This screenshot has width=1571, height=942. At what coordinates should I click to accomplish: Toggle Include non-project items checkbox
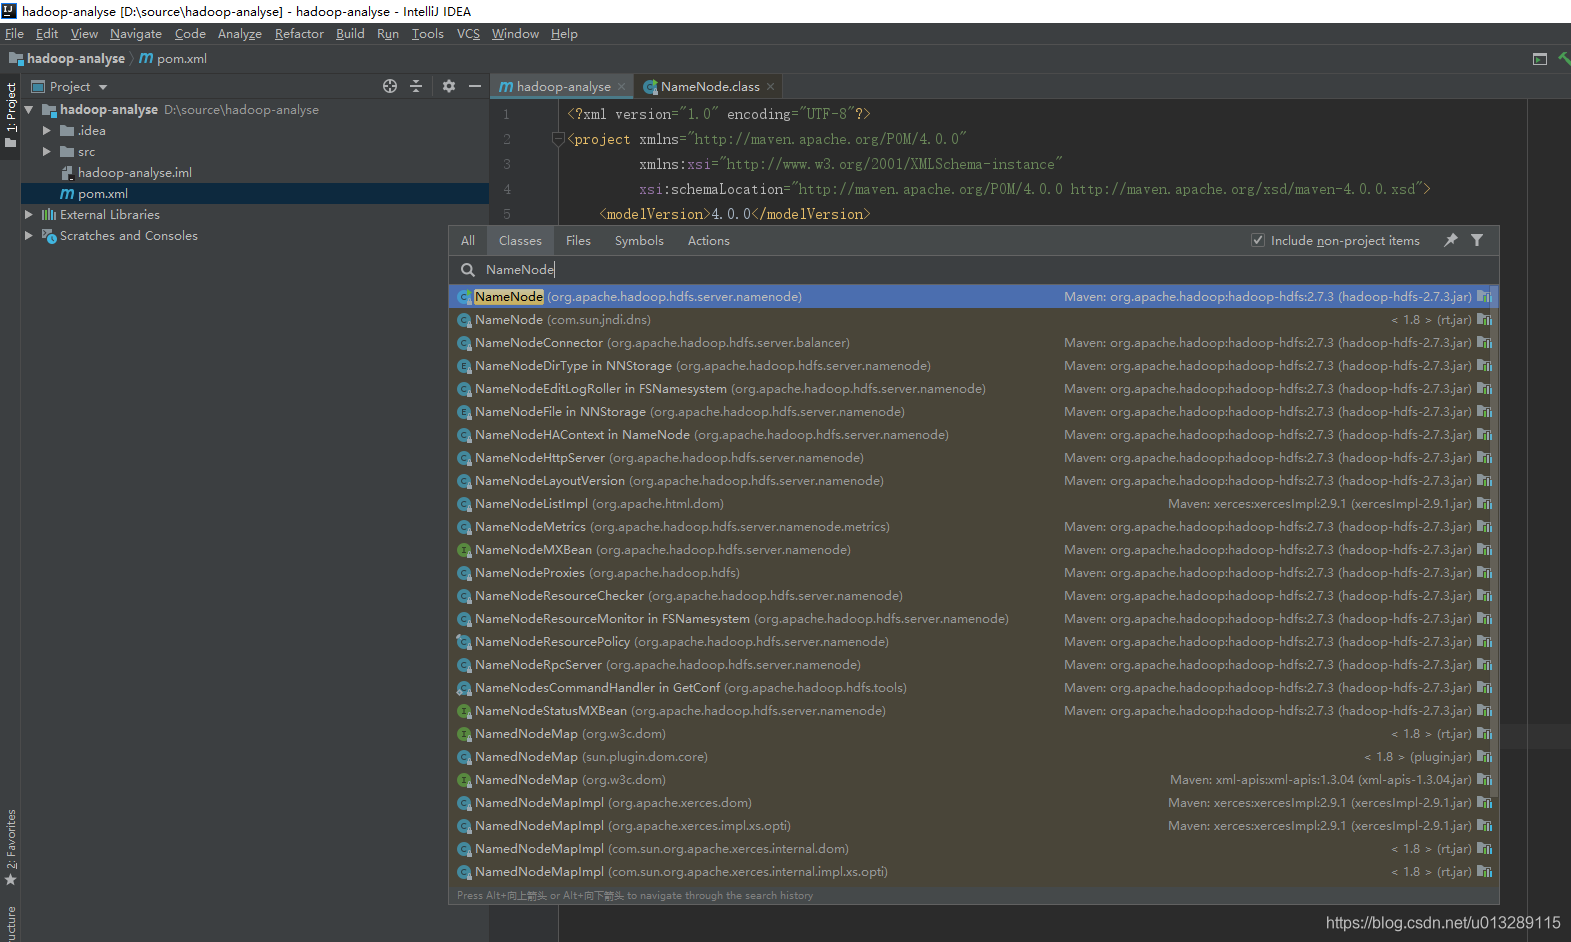coord(1258,240)
